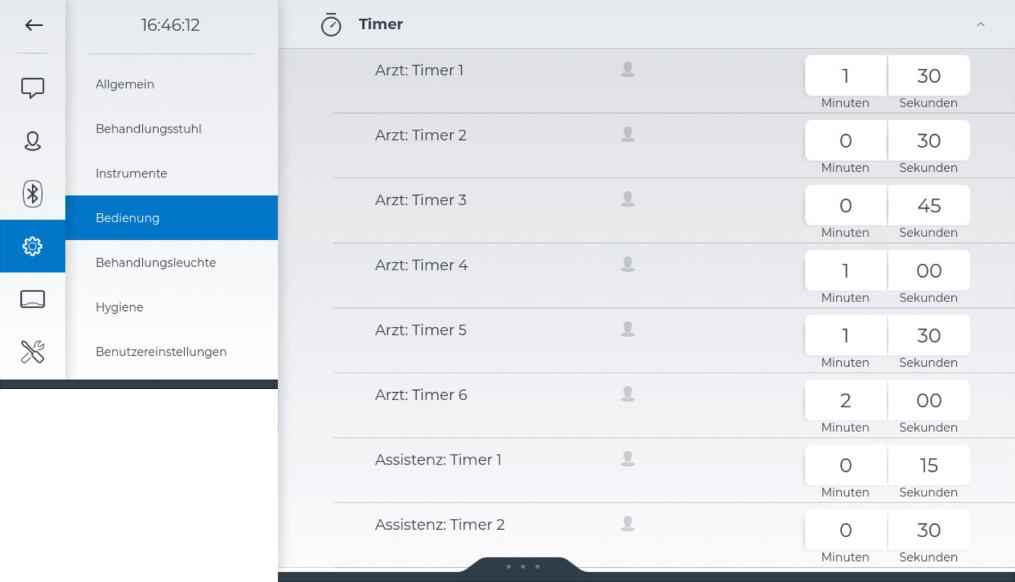This screenshot has height=582, width=1015.
Task: Open the Allgemein settings menu
Action: coord(125,85)
